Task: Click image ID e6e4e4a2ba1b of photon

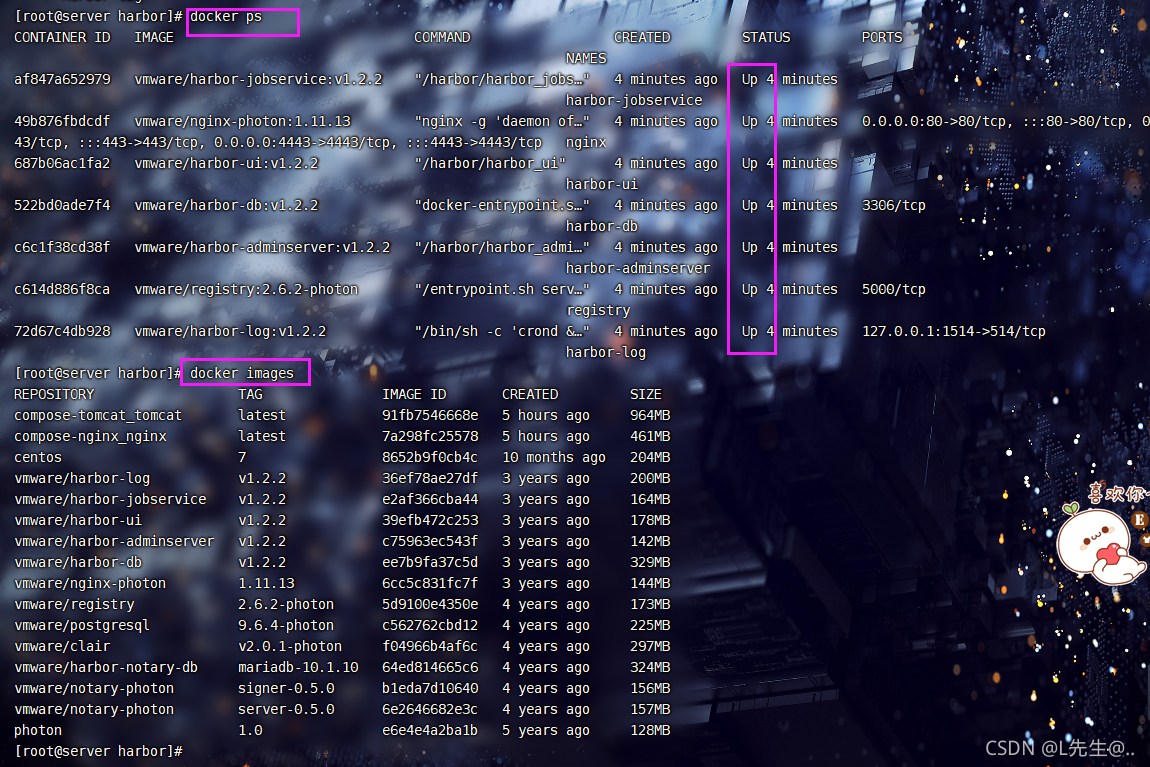Action: [430, 730]
